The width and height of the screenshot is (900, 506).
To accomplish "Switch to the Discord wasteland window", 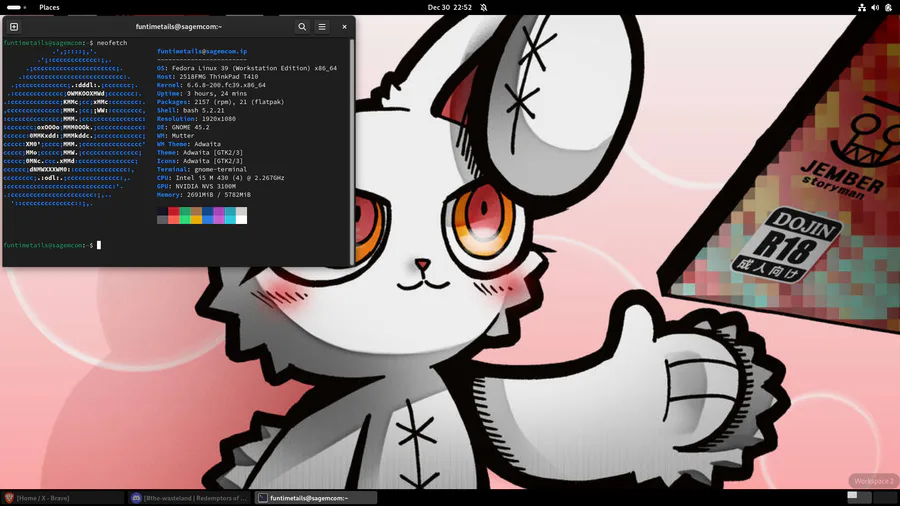I will tap(189, 498).
